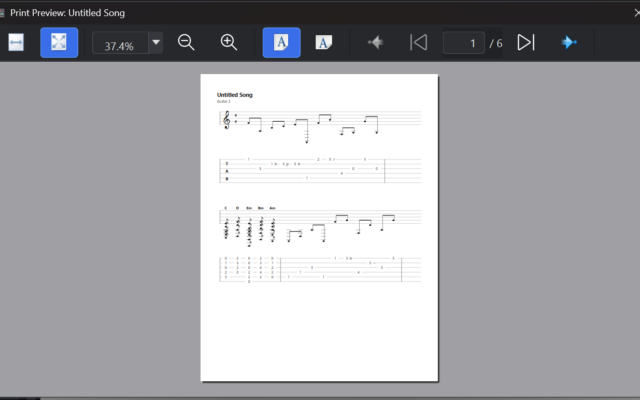Zoom in on the print preview

[229, 42]
